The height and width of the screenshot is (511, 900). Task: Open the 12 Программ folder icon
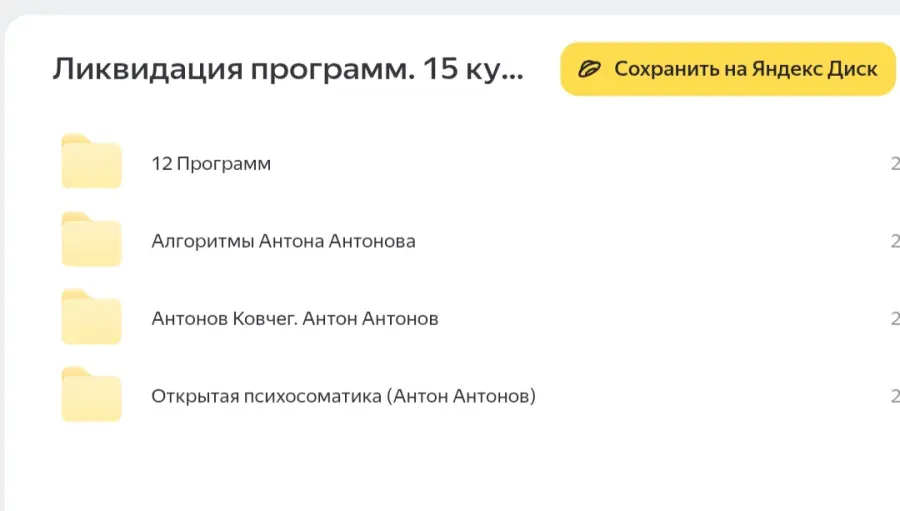[91, 163]
